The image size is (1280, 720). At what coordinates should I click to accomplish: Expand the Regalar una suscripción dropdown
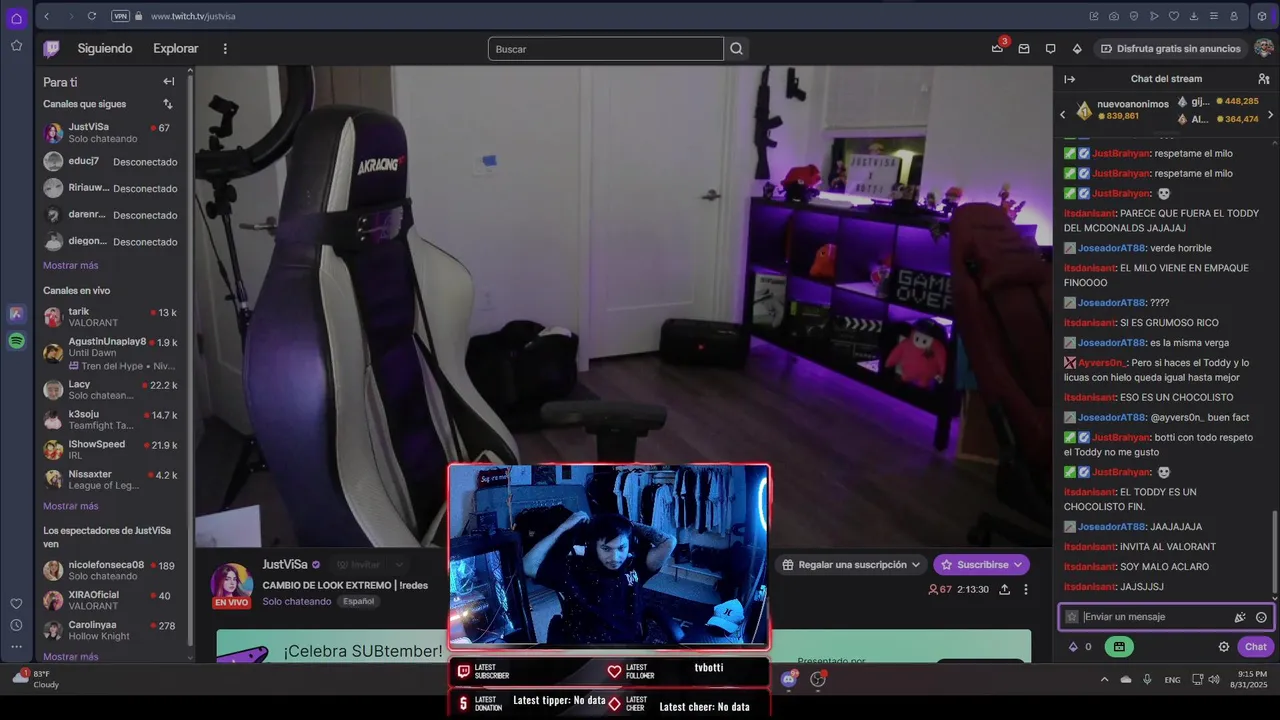coord(851,565)
